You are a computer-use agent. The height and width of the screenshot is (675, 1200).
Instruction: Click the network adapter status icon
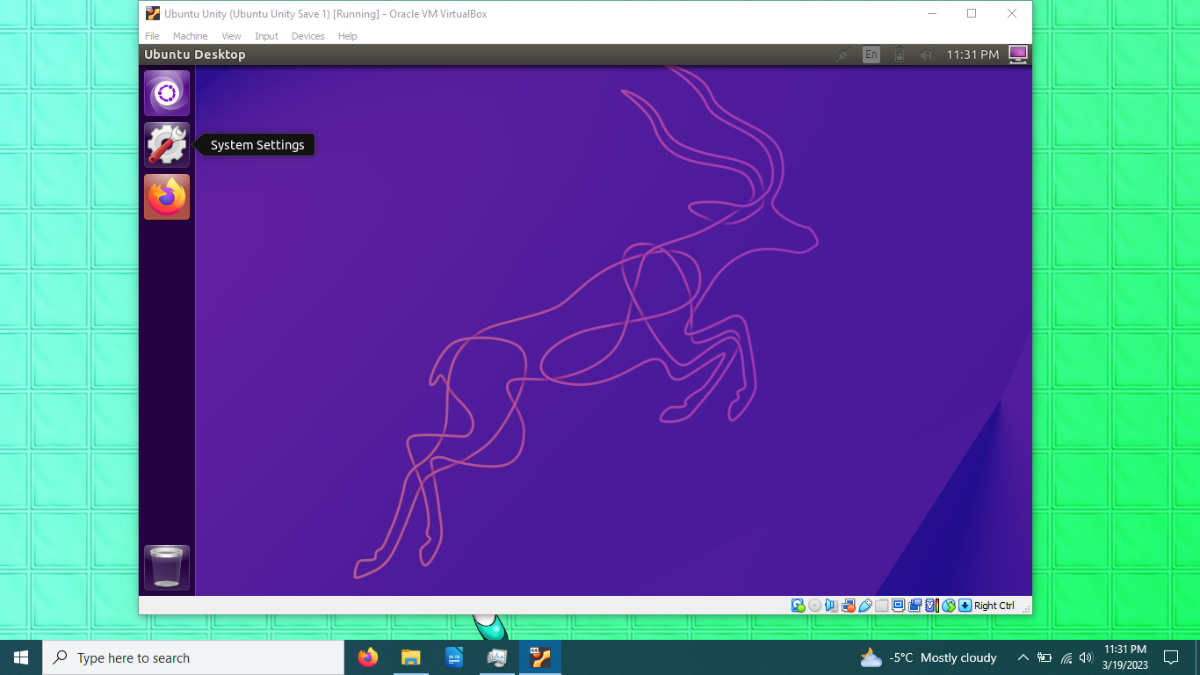[848, 605]
